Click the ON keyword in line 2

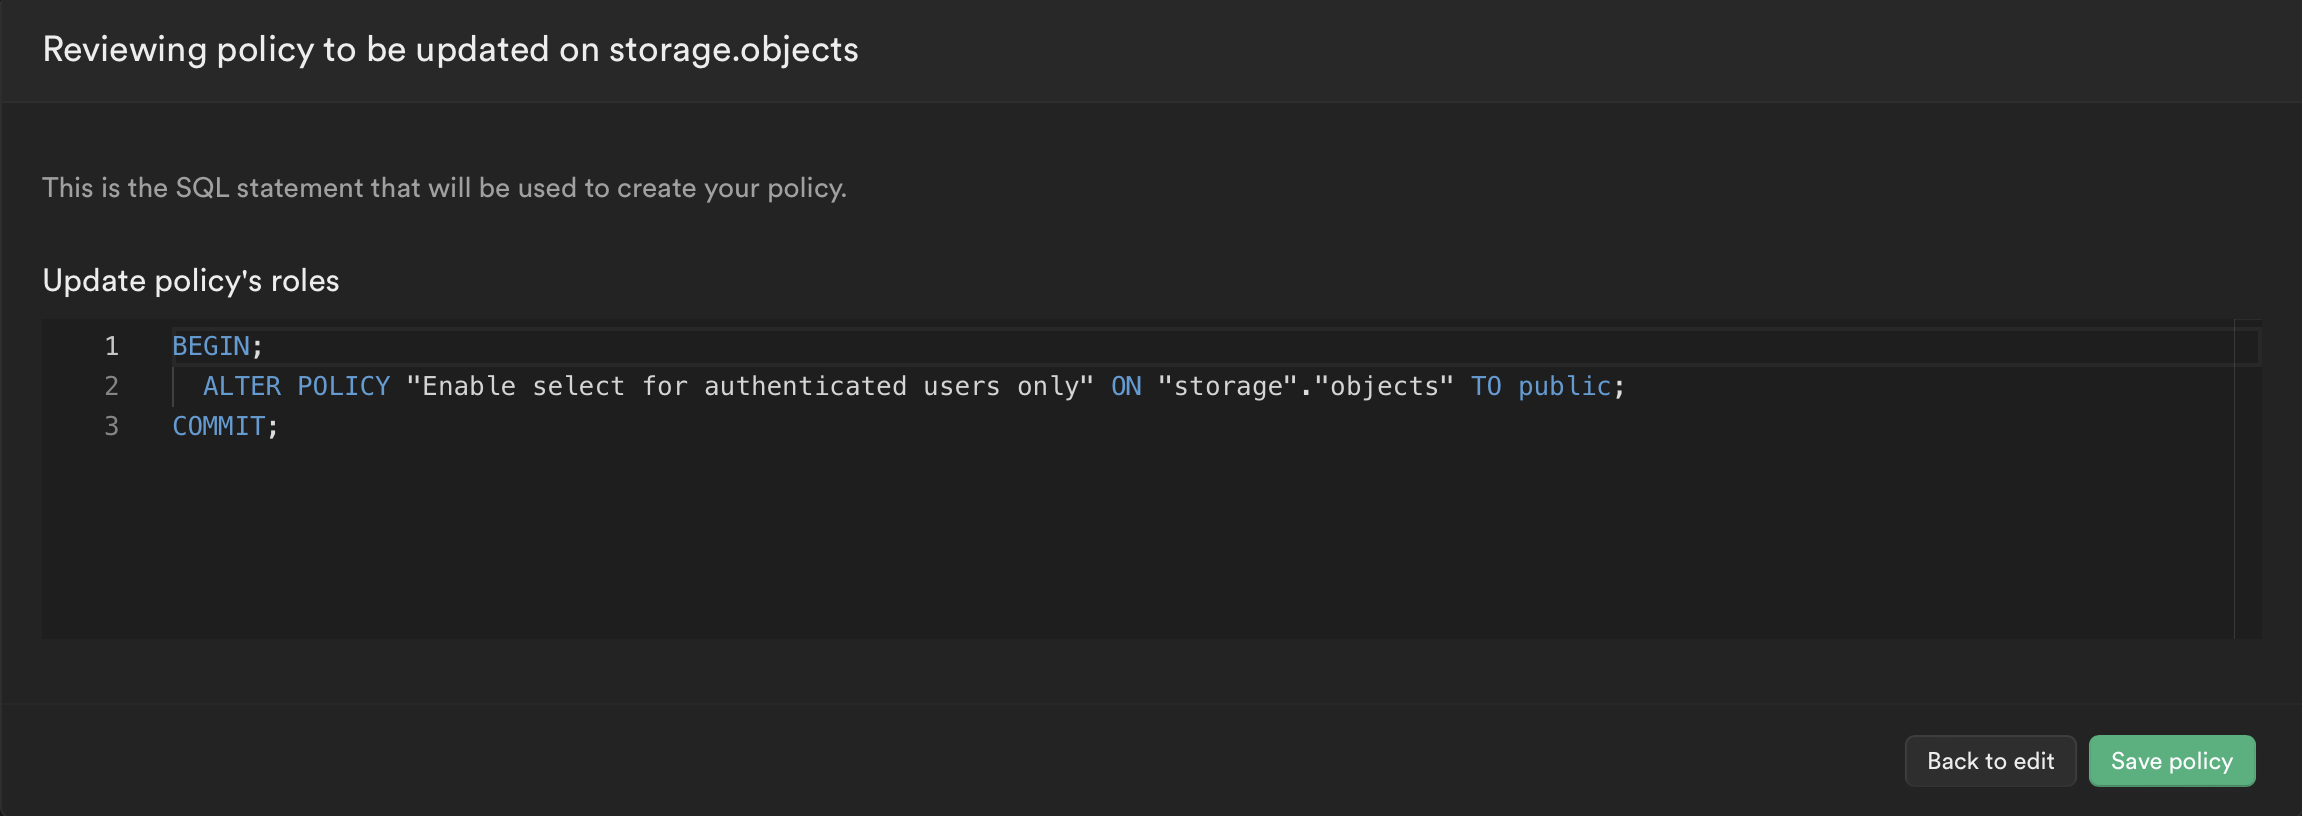[1126, 386]
